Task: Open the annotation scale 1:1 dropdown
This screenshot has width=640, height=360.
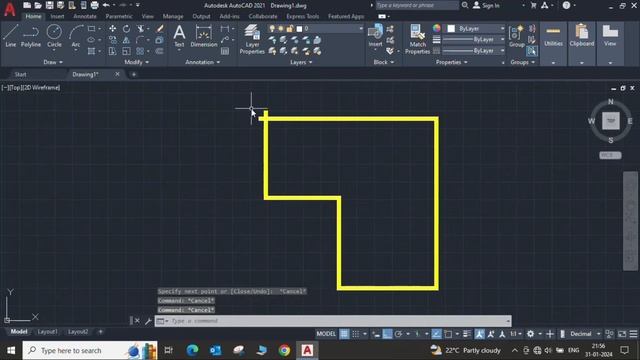Action: [516, 334]
